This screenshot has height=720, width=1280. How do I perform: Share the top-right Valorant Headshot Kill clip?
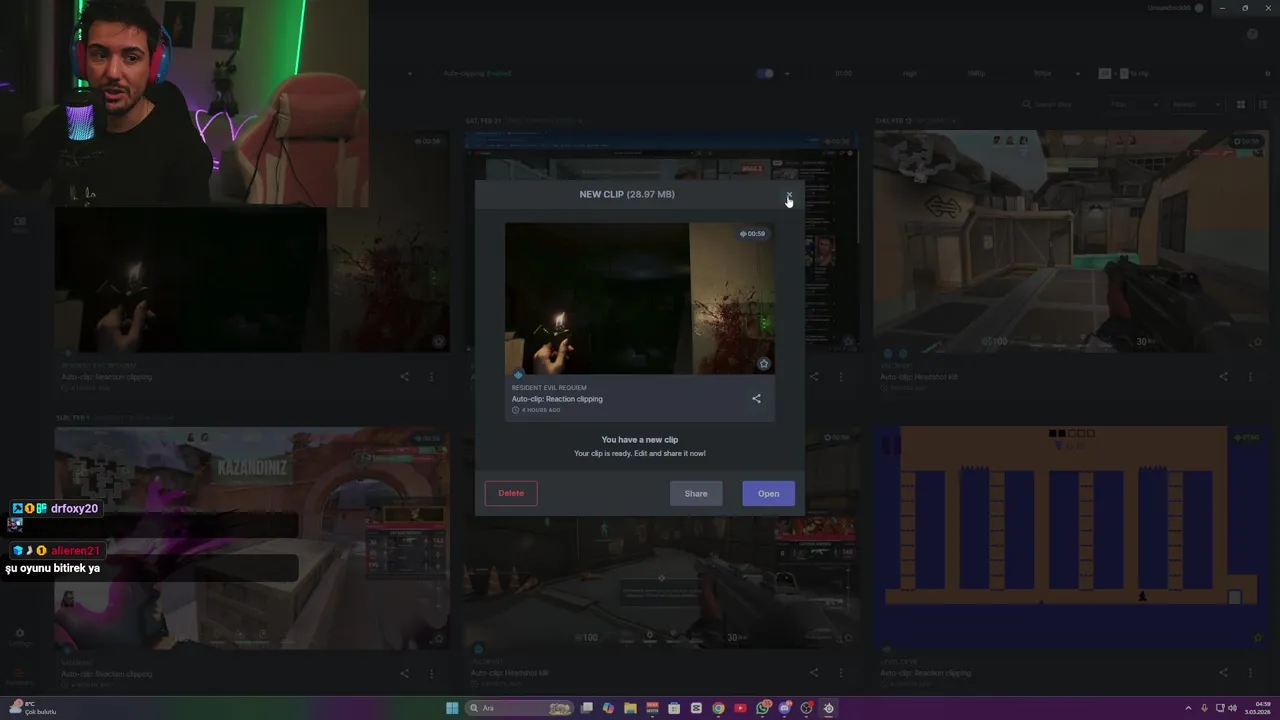[1223, 377]
